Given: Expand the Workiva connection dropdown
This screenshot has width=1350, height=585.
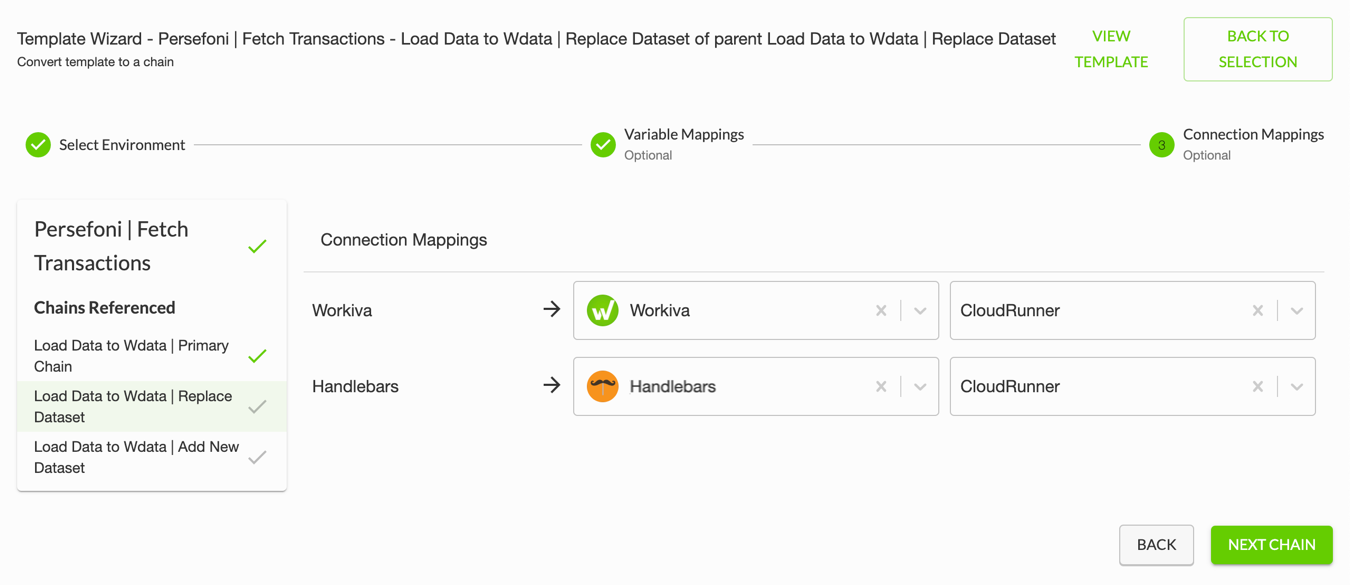Looking at the screenshot, I should click(920, 311).
